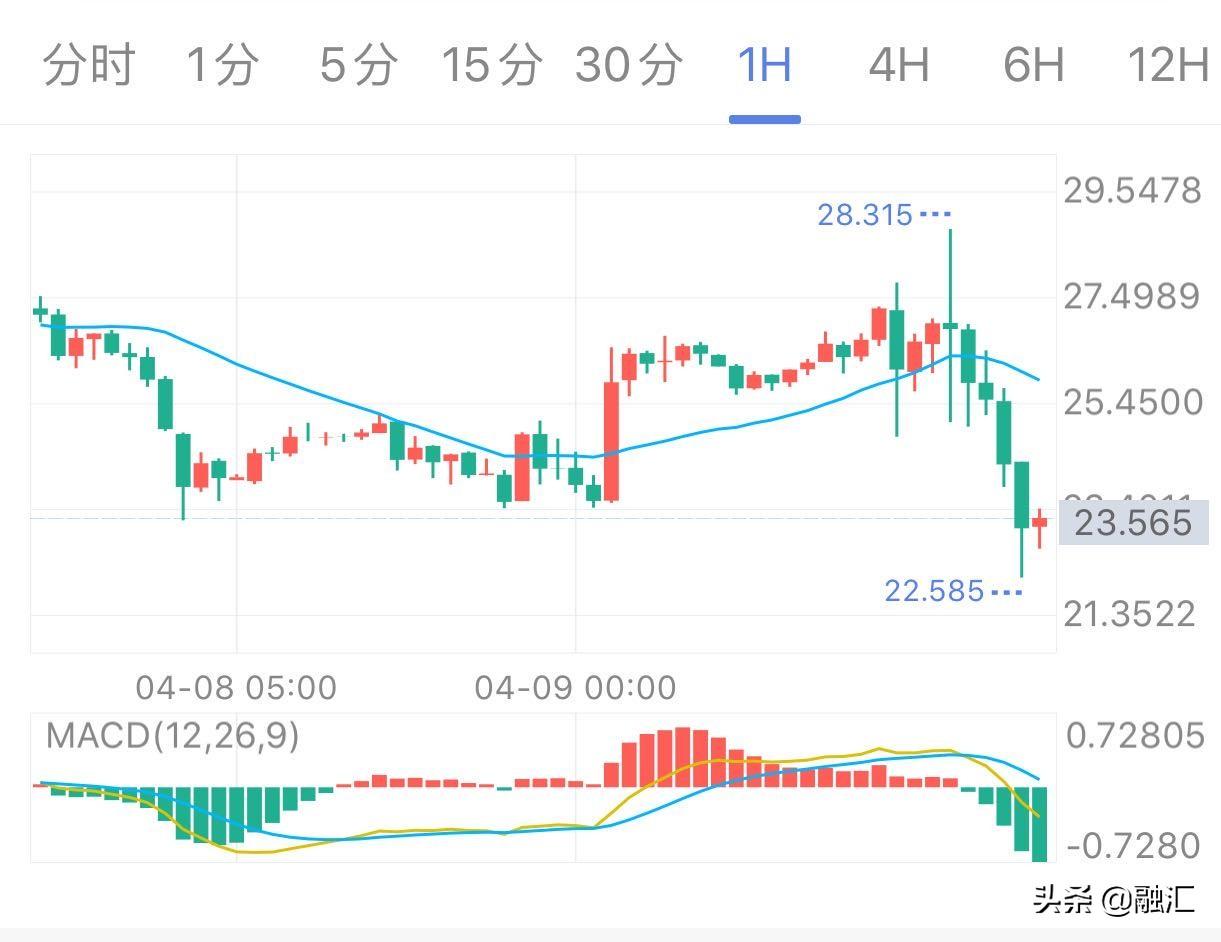Click the 25.4500 price axis label
The image size is (1221, 942).
[x=1132, y=403]
